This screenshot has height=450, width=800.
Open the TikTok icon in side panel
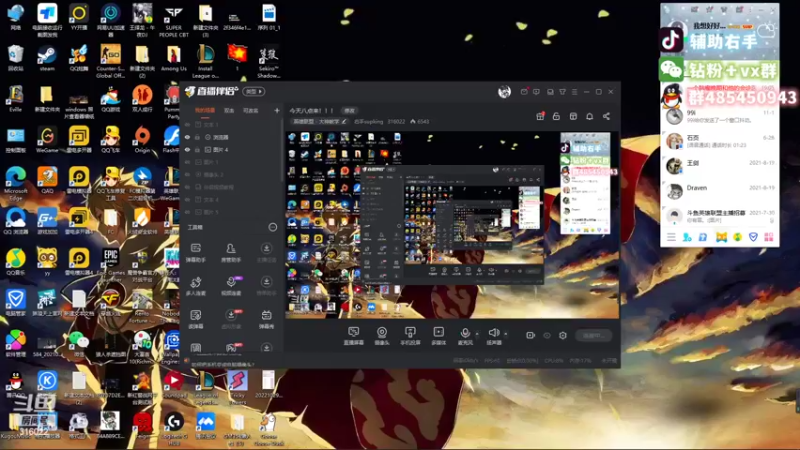[x=671, y=39]
